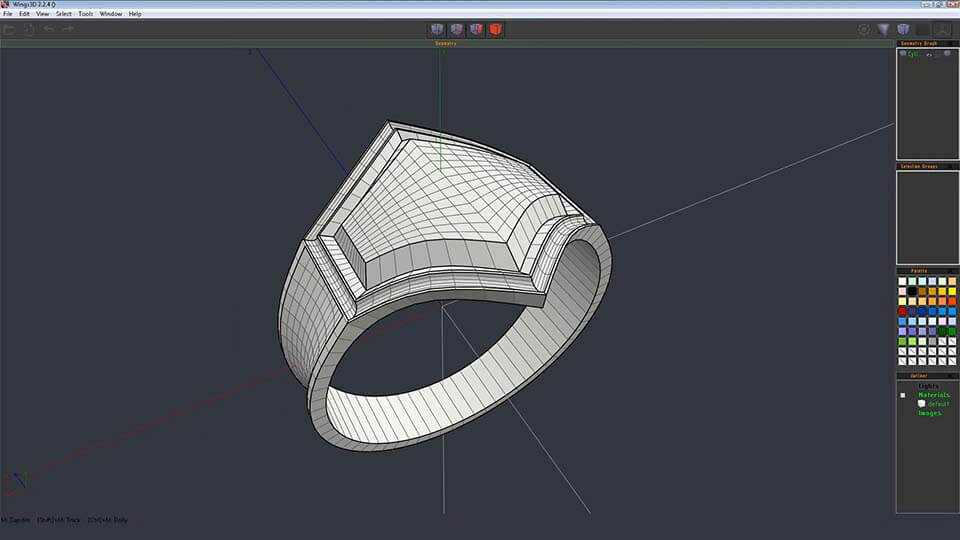960x540 pixels.
Task: Click the Geometry window title bar
Action: (x=447, y=43)
